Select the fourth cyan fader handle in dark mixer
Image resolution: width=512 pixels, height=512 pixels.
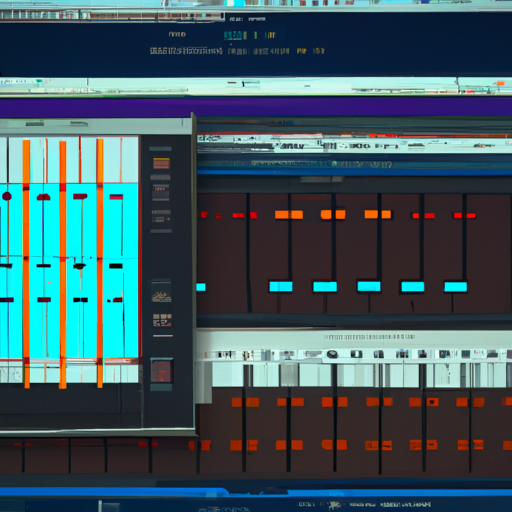[x=413, y=287]
